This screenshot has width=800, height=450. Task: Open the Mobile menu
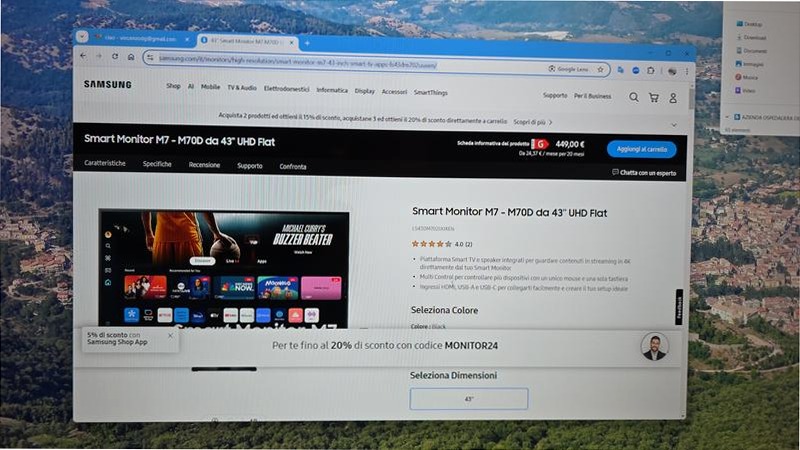(210, 87)
